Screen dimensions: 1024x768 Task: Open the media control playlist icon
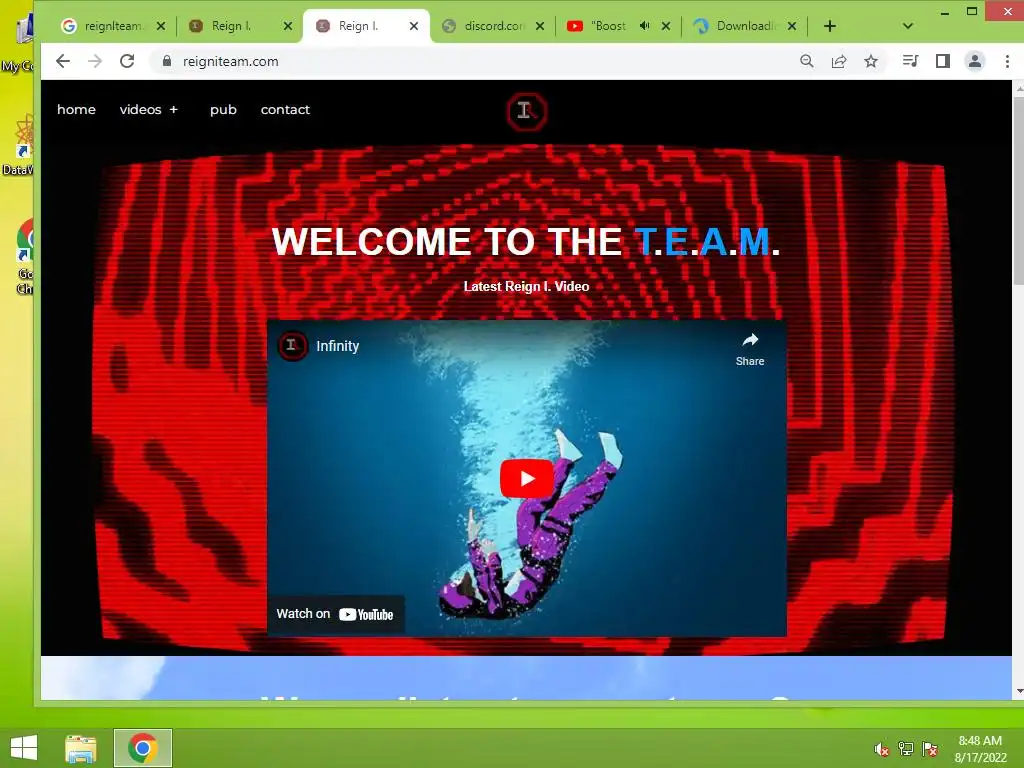(x=910, y=61)
